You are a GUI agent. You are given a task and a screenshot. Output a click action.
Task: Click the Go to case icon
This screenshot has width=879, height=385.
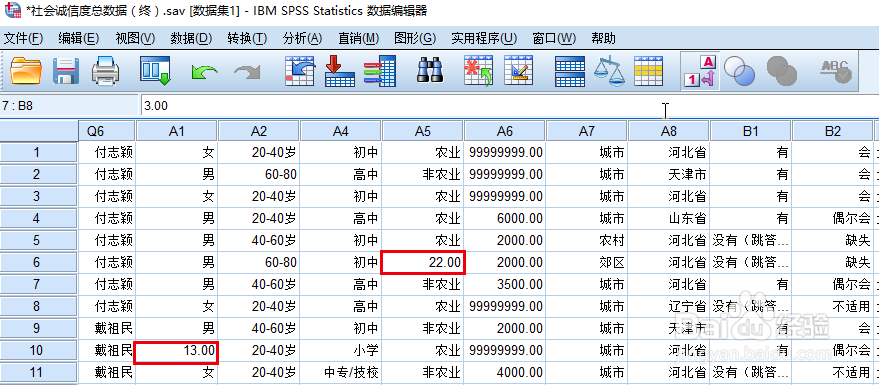coord(300,71)
